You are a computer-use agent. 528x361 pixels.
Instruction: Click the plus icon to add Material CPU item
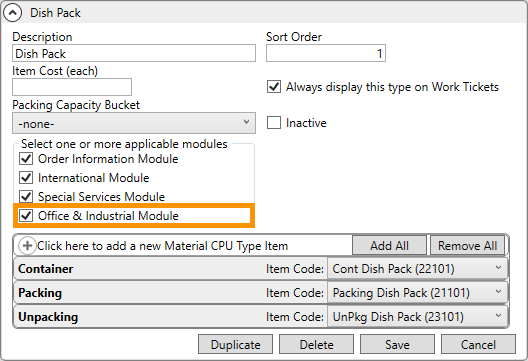tap(27, 245)
